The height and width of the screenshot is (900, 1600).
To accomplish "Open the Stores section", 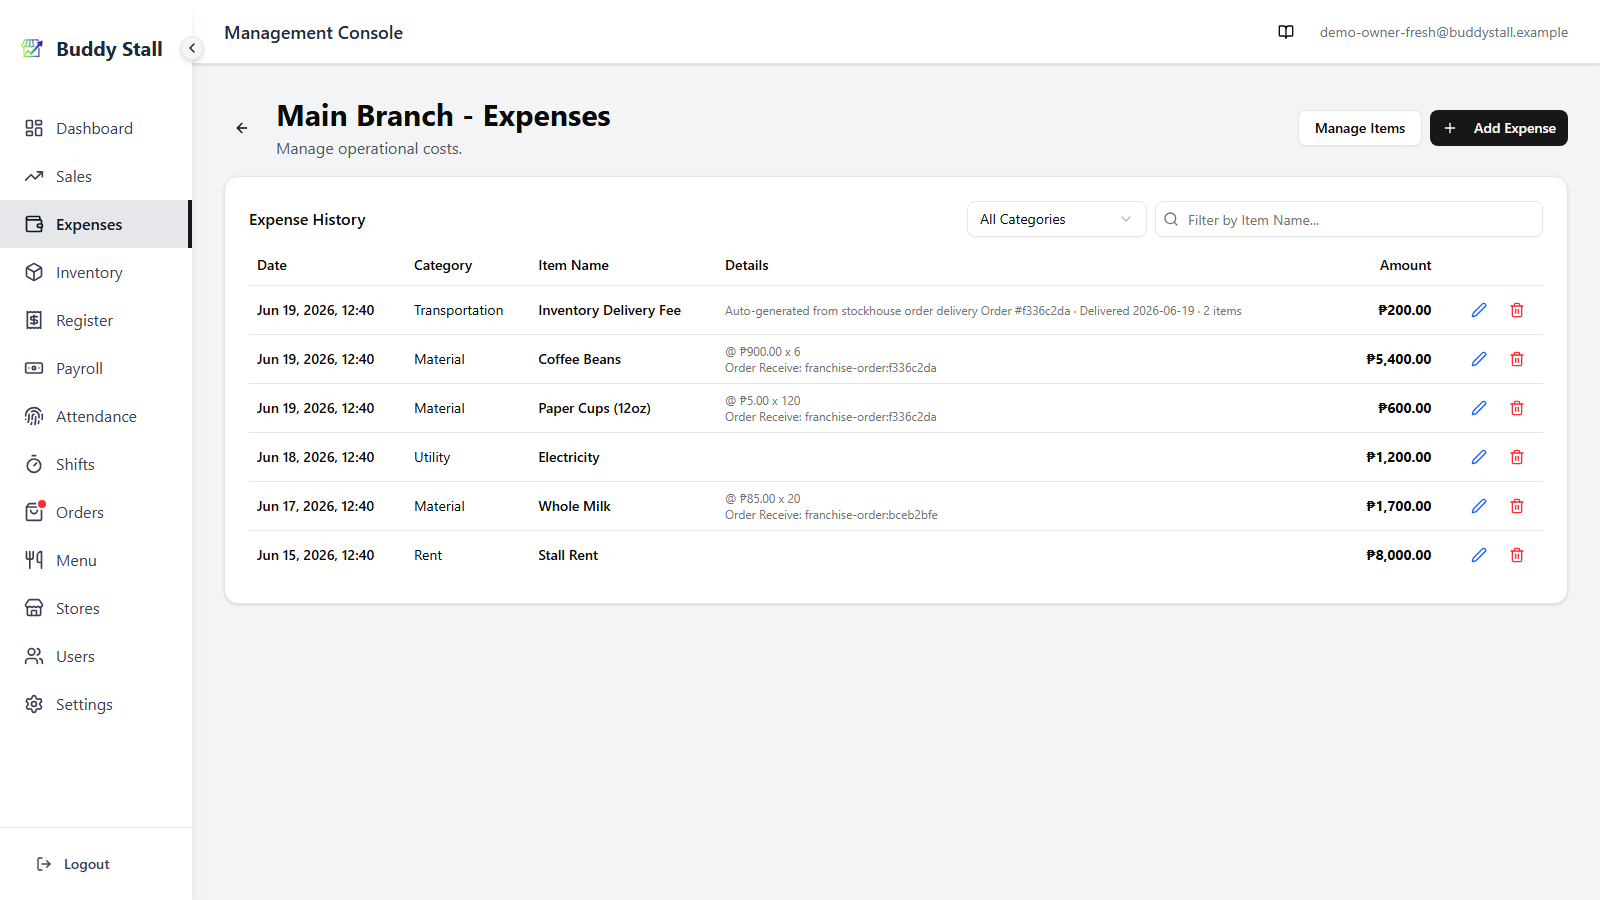I will click(x=95, y=608).
